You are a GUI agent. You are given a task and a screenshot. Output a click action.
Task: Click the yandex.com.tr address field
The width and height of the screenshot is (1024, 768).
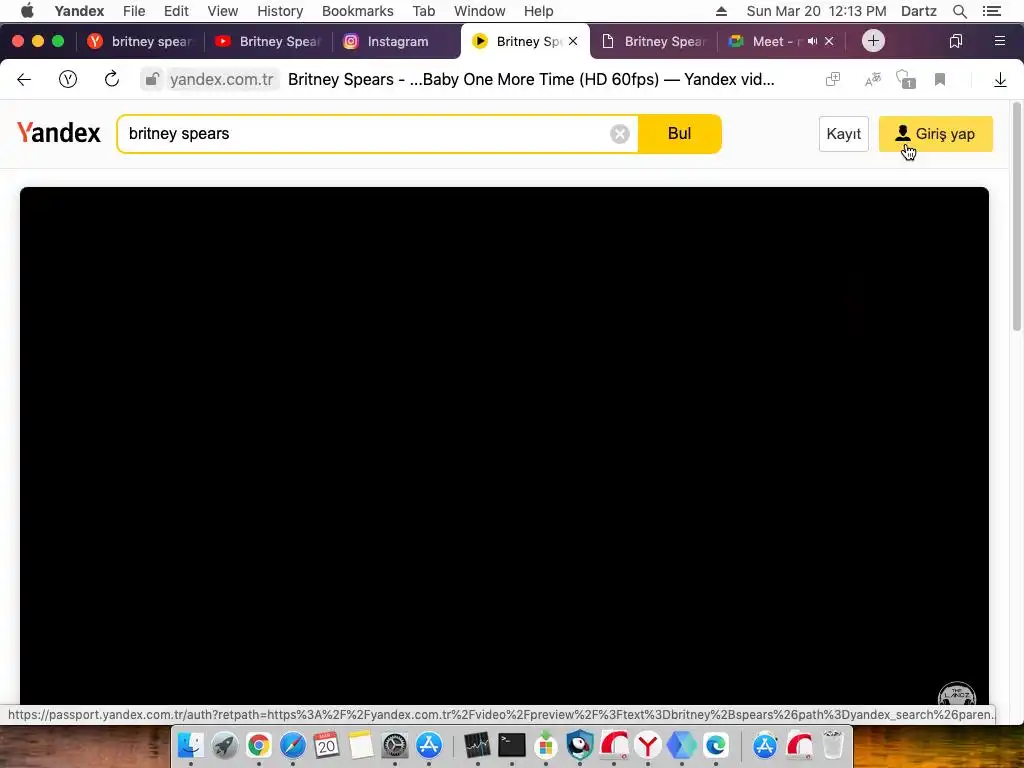(x=221, y=80)
